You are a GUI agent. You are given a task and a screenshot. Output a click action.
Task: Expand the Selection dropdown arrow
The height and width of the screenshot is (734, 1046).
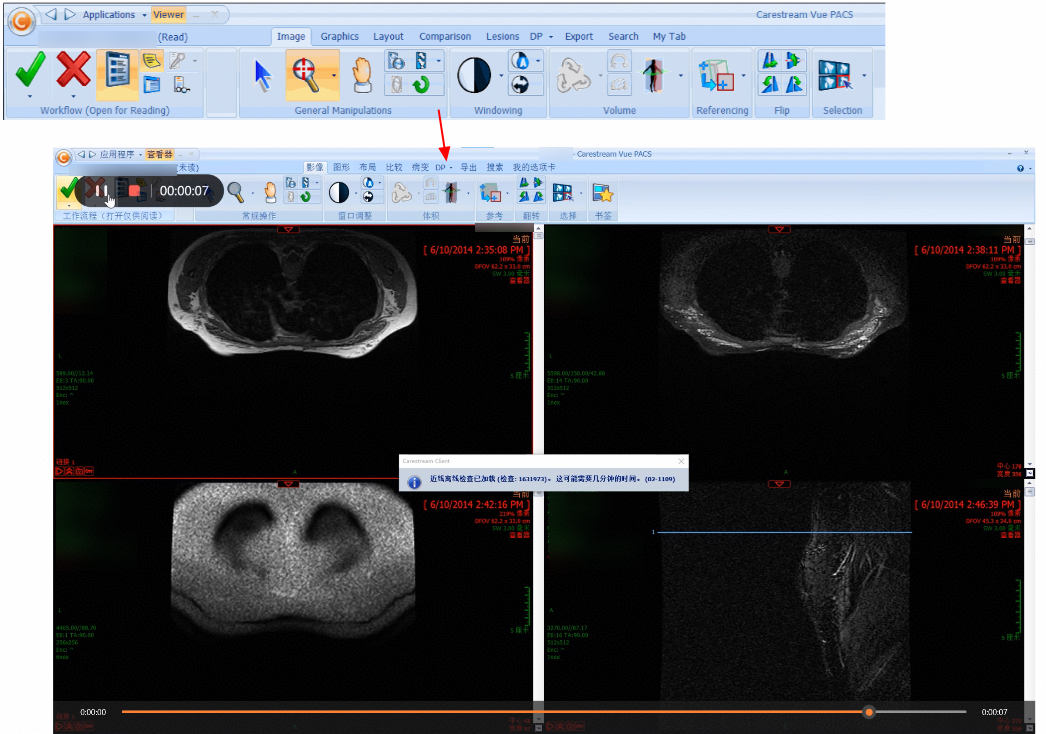[864, 75]
